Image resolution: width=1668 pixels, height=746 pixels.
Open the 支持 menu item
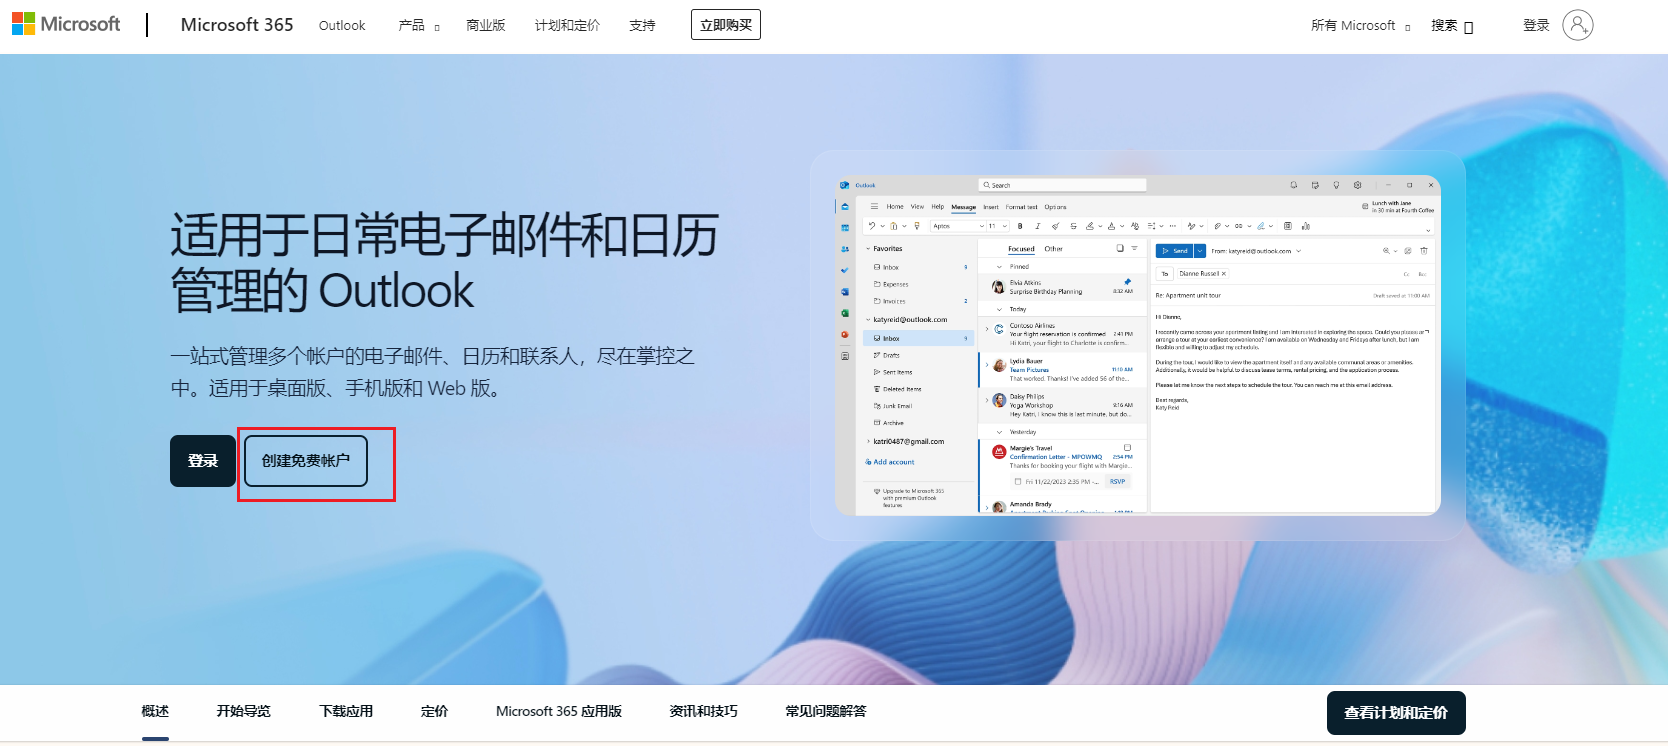[642, 25]
